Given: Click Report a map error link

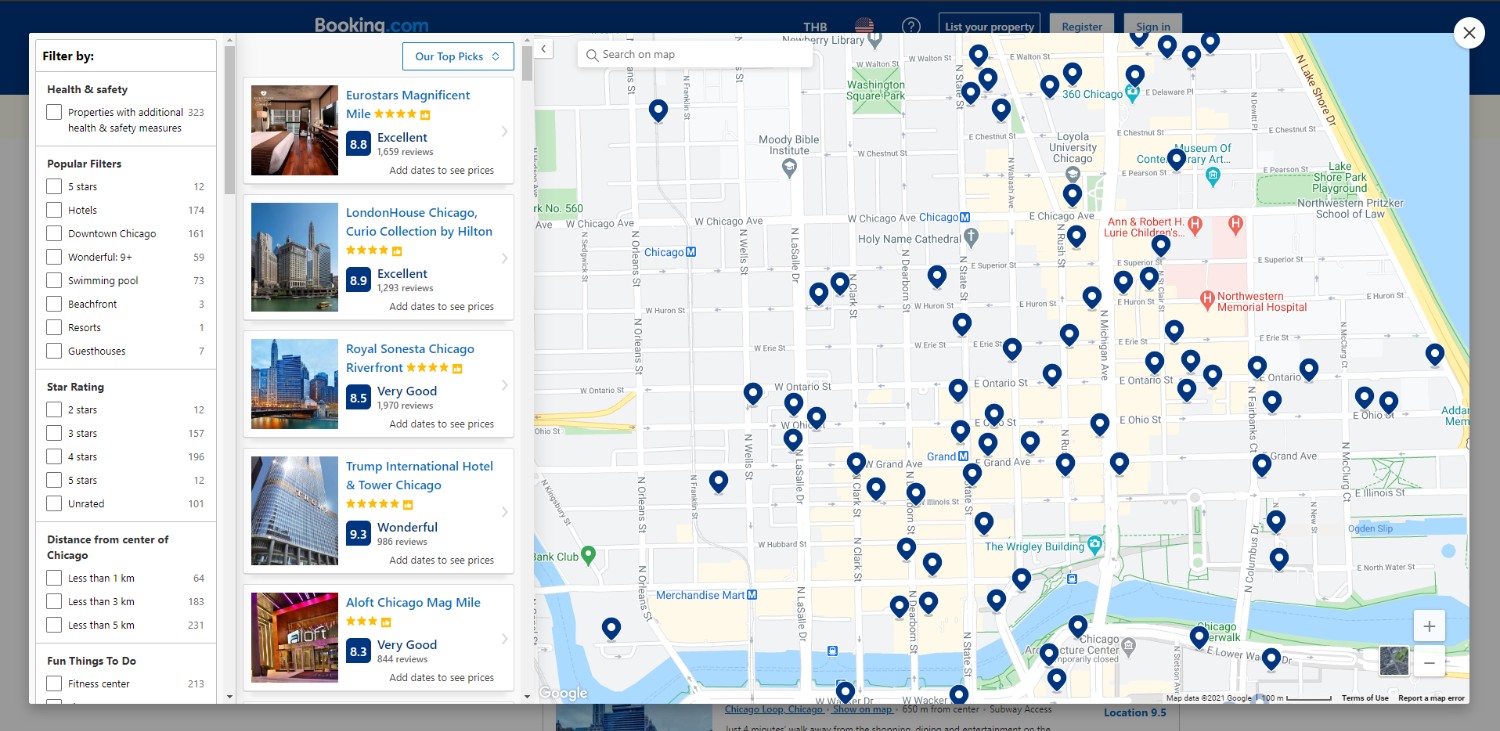Looking at the screenshot, I should [x=1431, y=698].
